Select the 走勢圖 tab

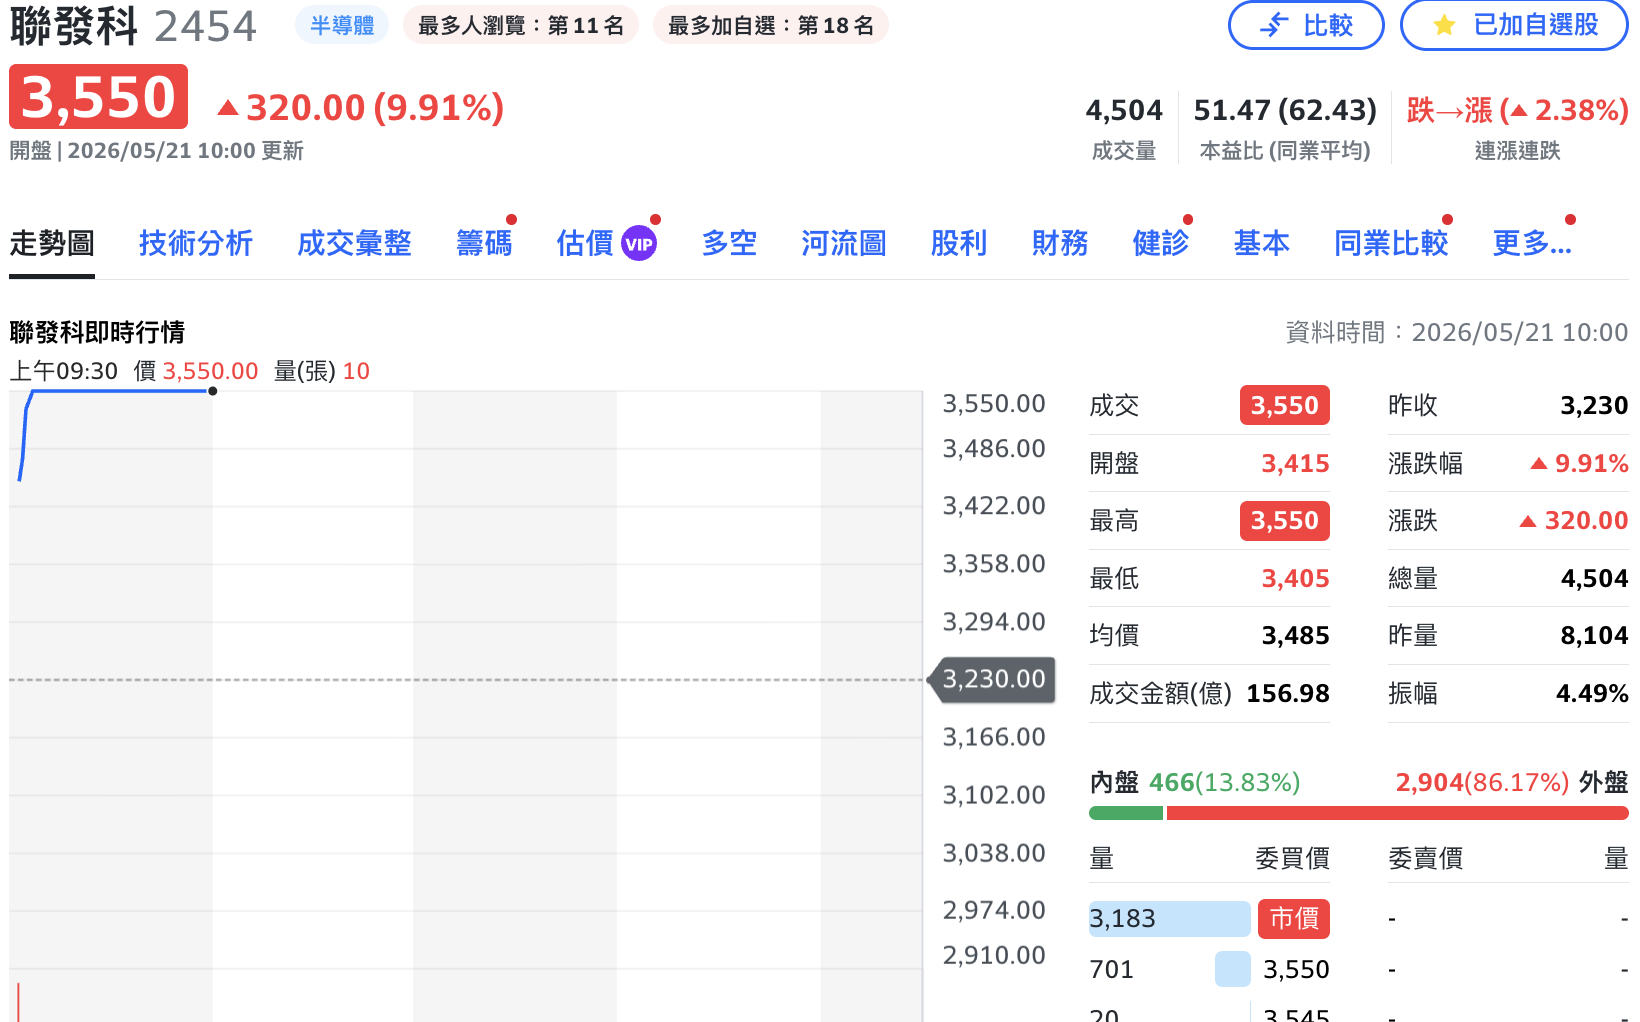(52, 243)
